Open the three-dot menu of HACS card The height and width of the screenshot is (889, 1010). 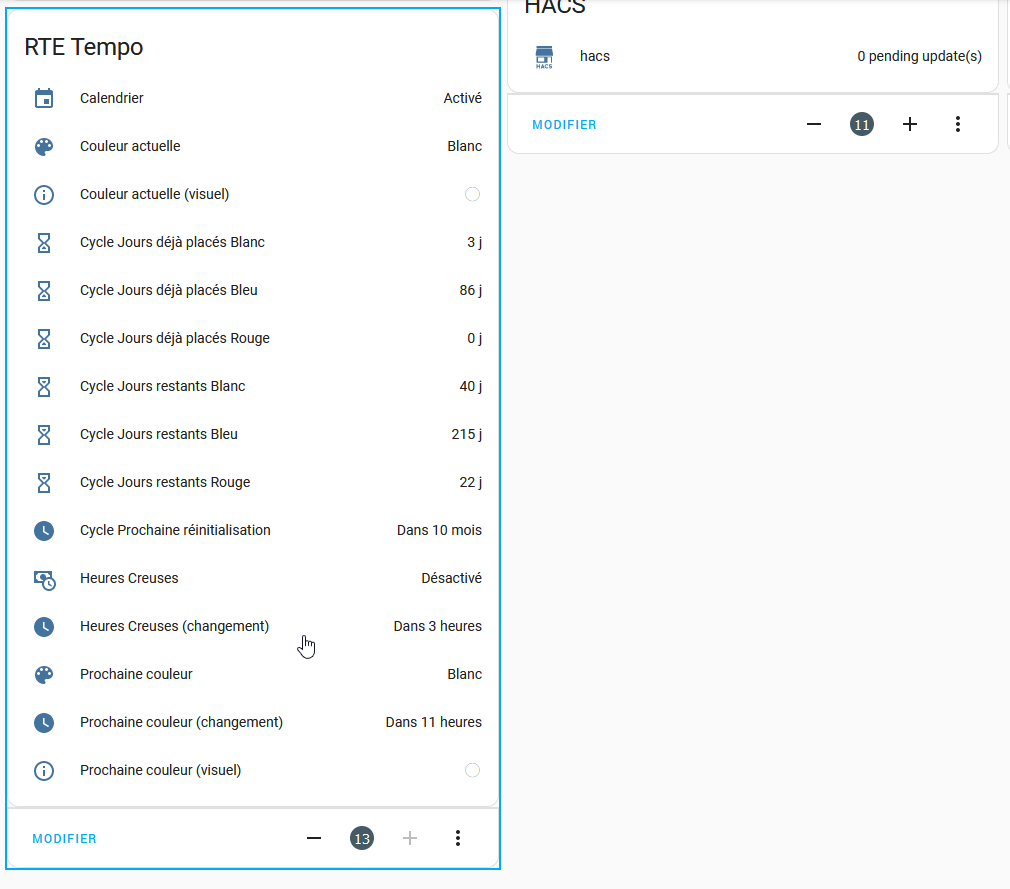(958, 124)
